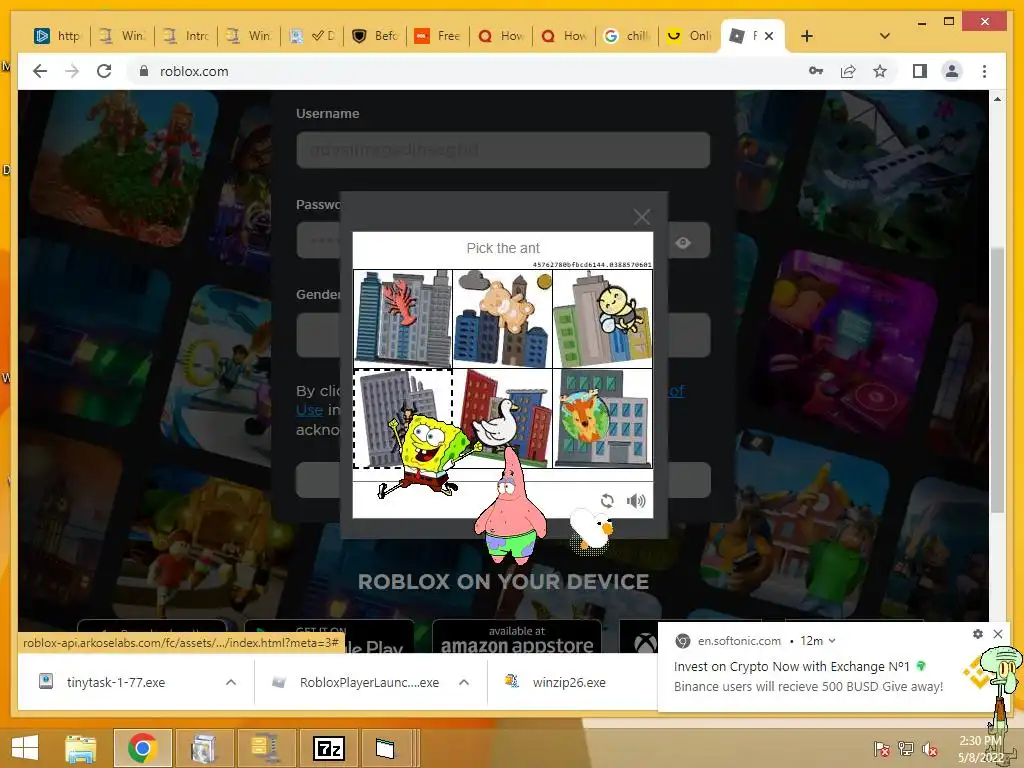Click the Windows Start button
This screenshot has width=1024, height=768.
25,748
